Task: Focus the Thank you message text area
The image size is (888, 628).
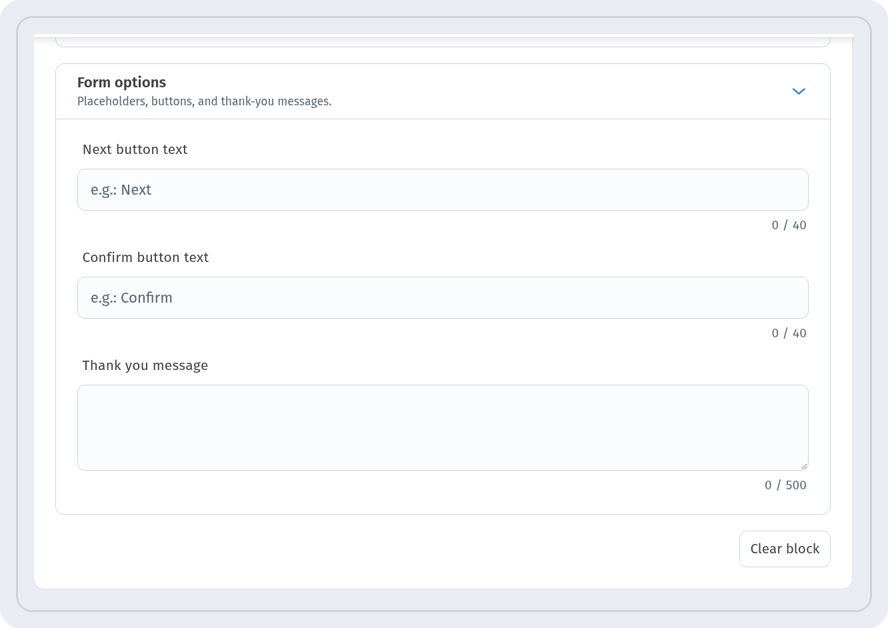Action: pyautogui.click(x=443, y=428)
